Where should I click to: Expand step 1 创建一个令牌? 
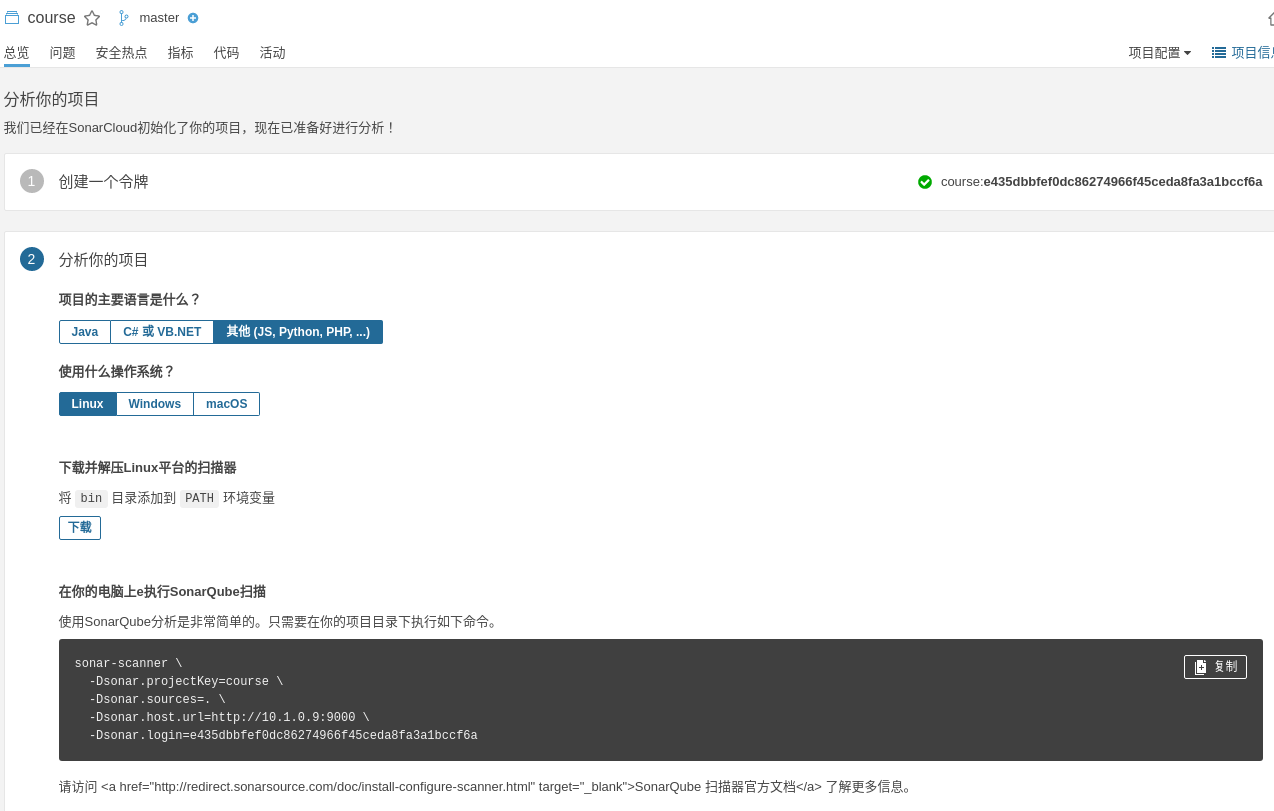(x=104, y=182)
